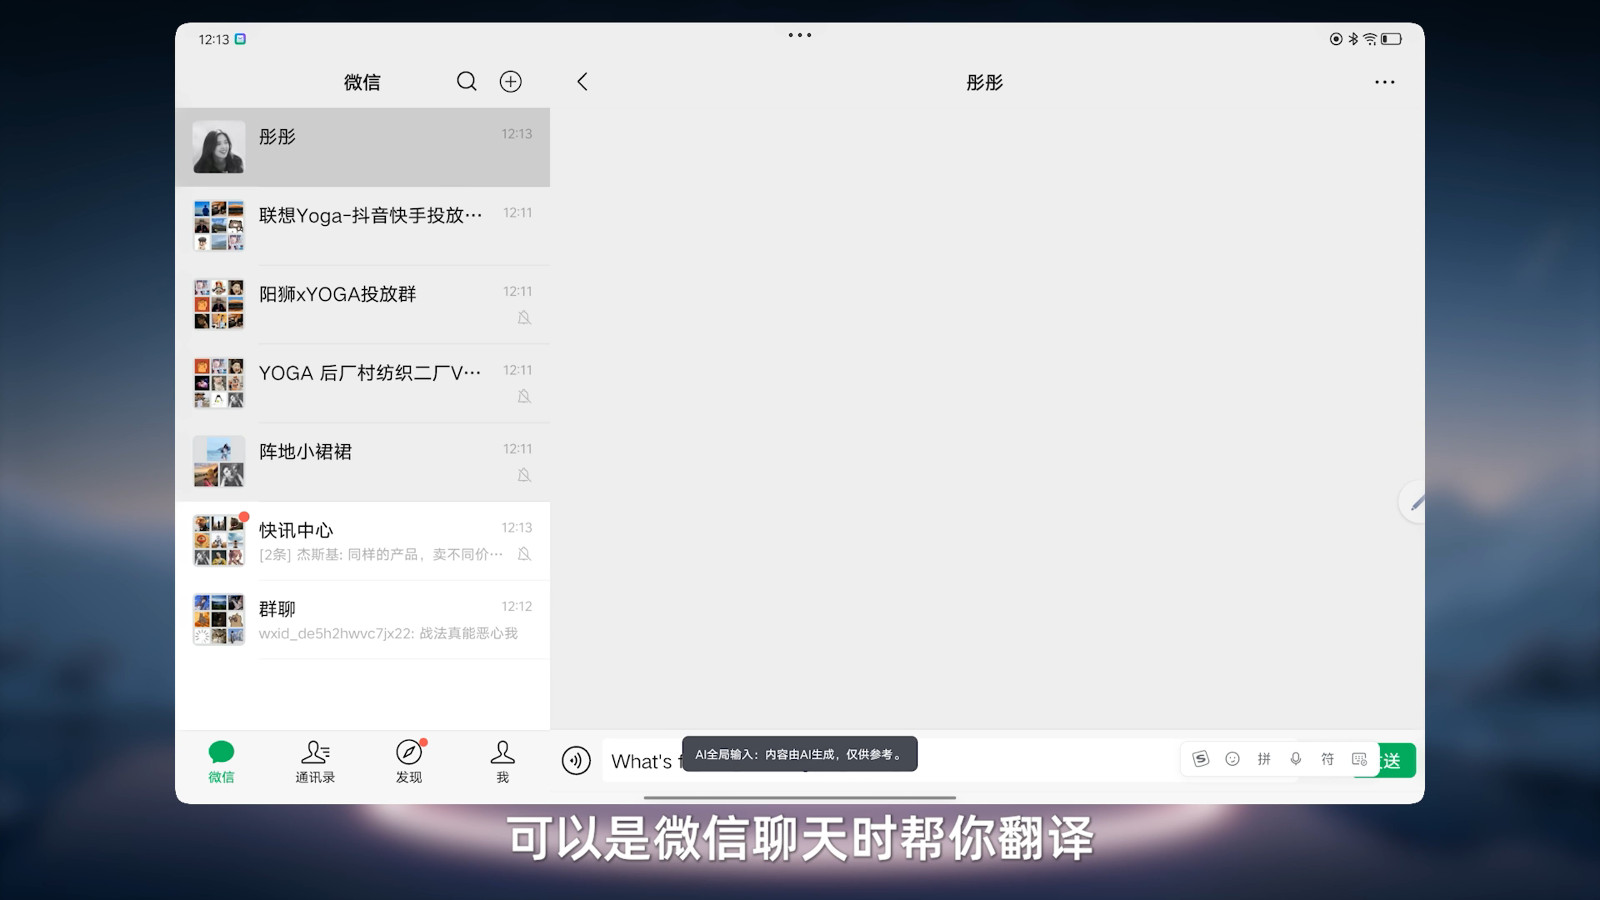
Task: Tap muted bell icon on 阳狮xYOGA投放群
Action: [524, 318]
